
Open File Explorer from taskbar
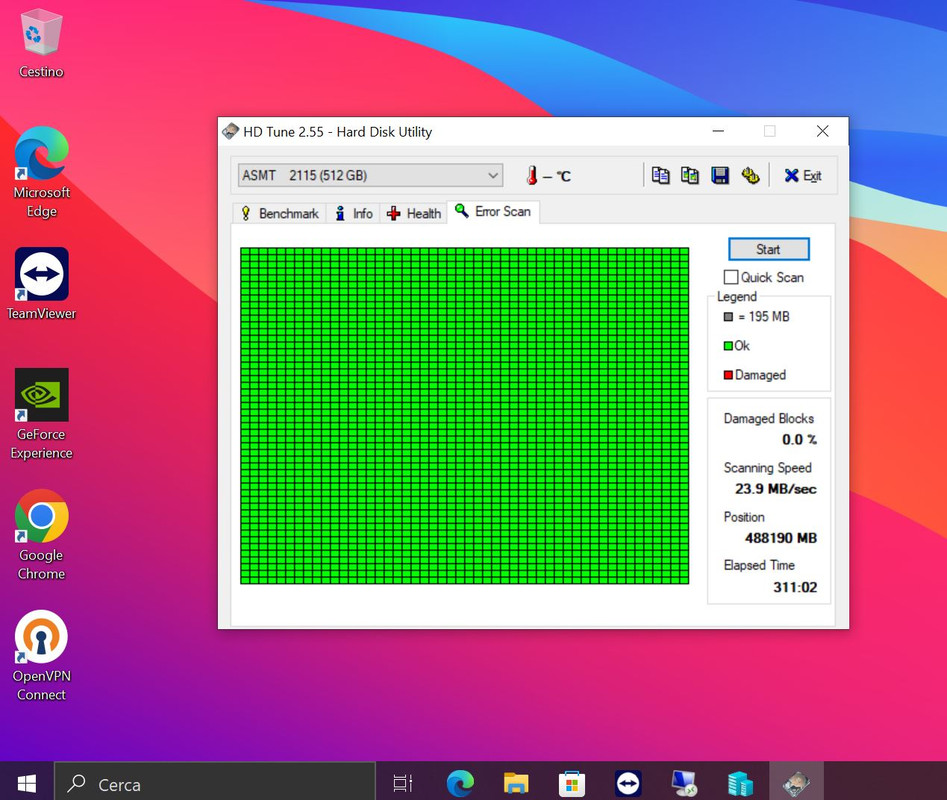pyautogui.click(x=516, y=784)
